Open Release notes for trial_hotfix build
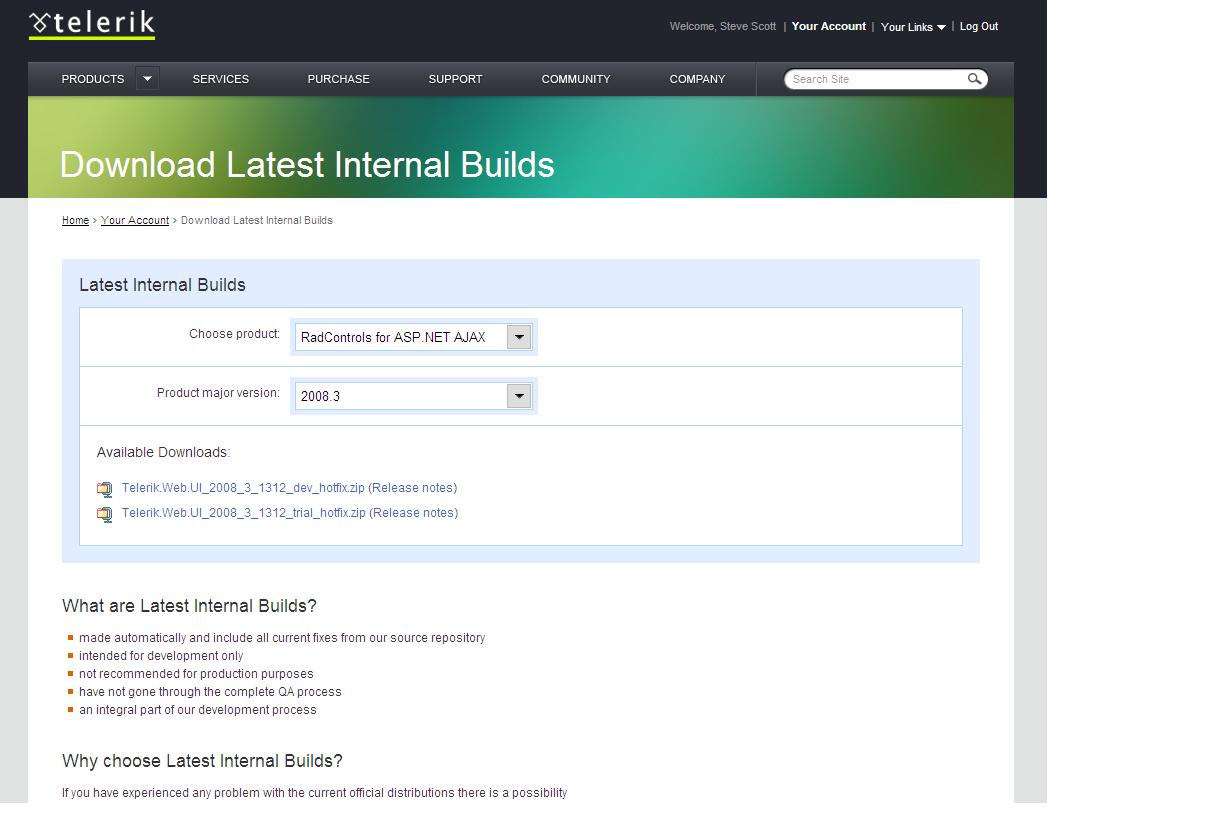The width and height of the screenshot is (1209, 830). [x=414, y=513]
